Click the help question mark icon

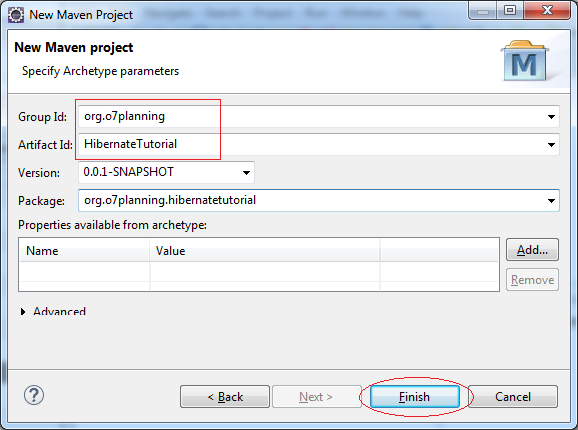pyautogui.click(x=34, y=395)
